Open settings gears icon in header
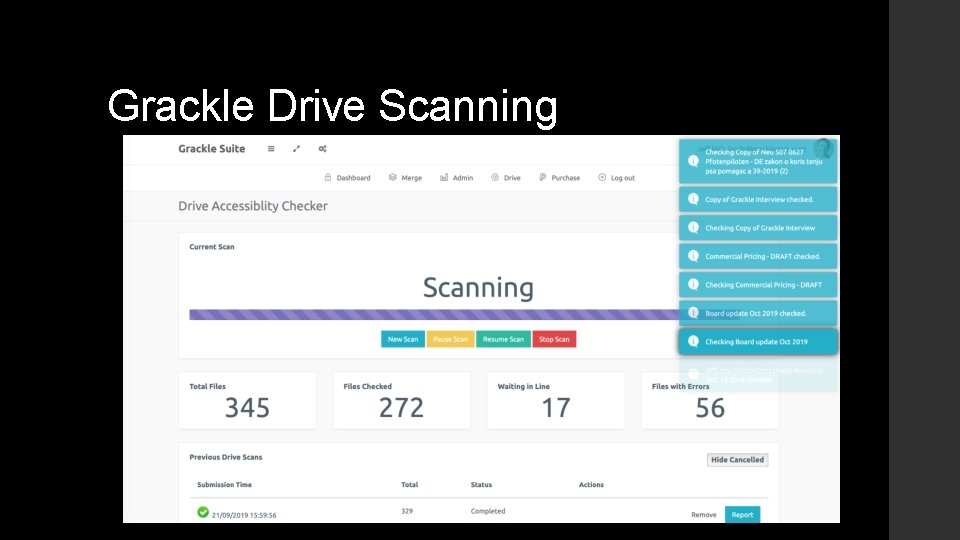Viewport: 960px width, 540px height. point(323,149)
